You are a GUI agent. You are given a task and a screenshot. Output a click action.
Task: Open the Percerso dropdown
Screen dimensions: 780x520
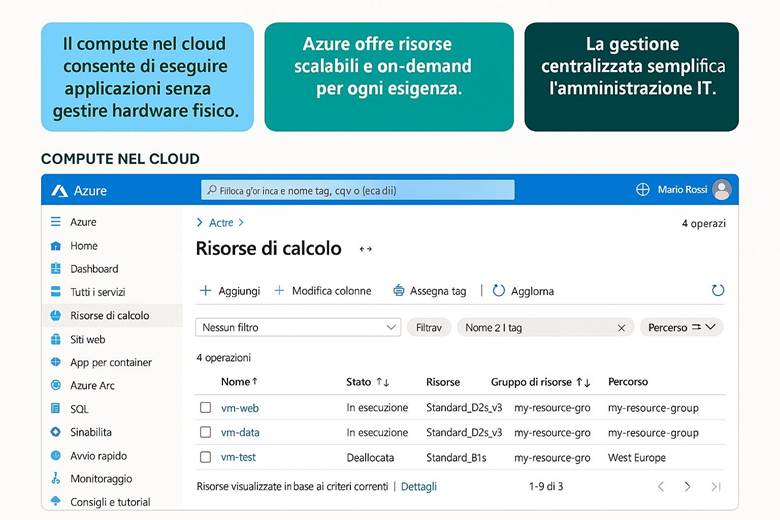[682, 327]
